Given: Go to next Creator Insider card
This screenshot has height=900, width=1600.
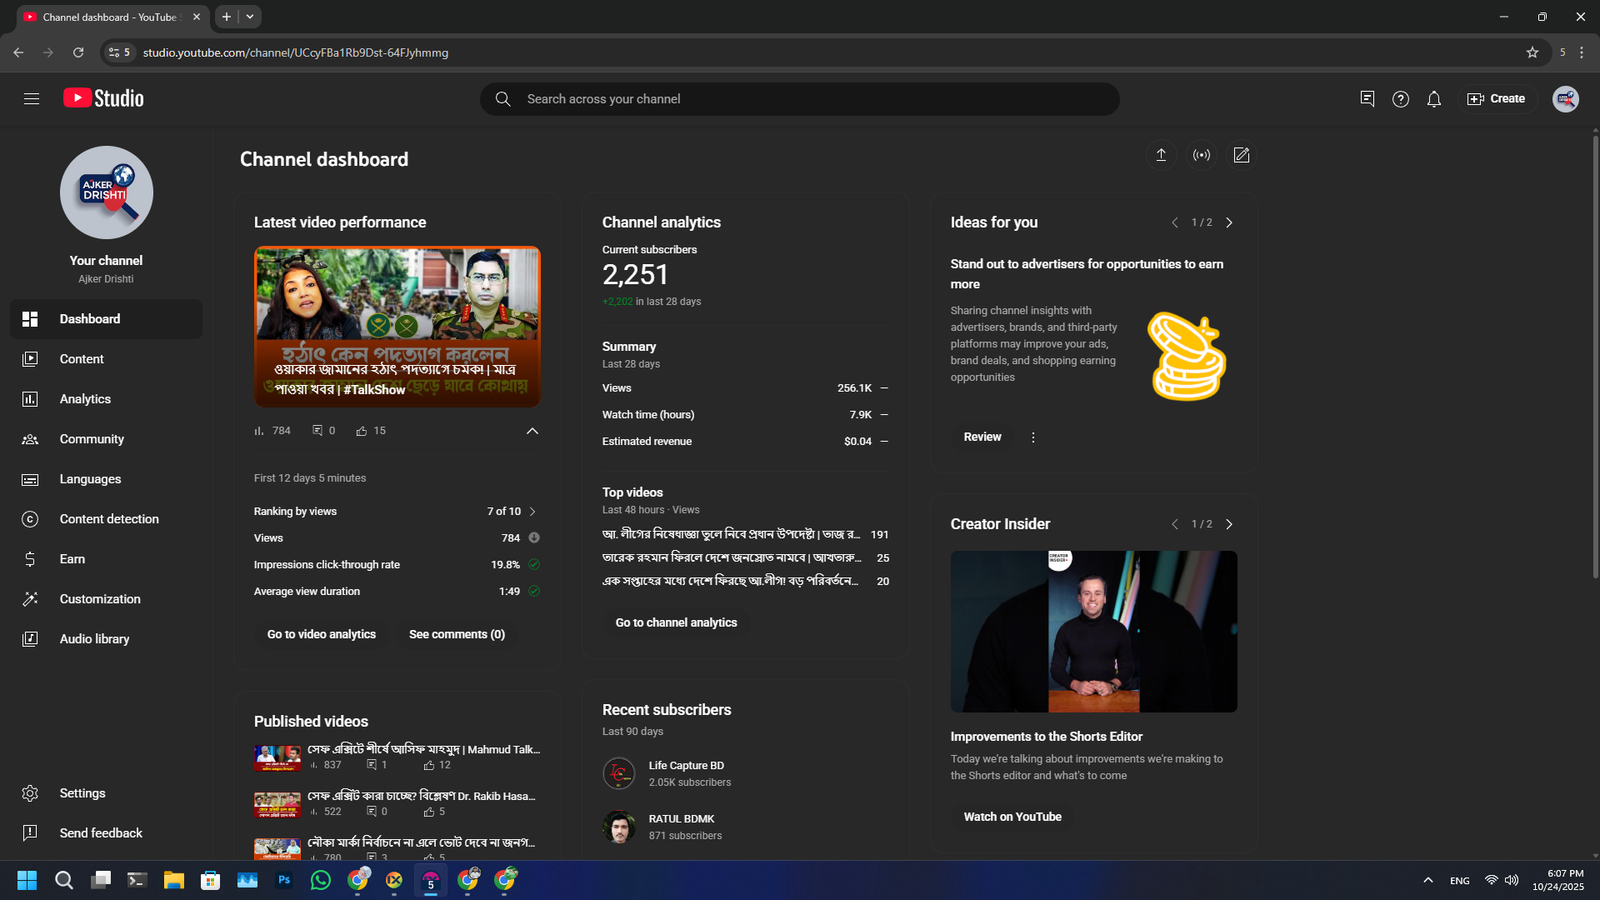Looking at the screenshot, I should pyautogui.click(x=1229, y=524).
